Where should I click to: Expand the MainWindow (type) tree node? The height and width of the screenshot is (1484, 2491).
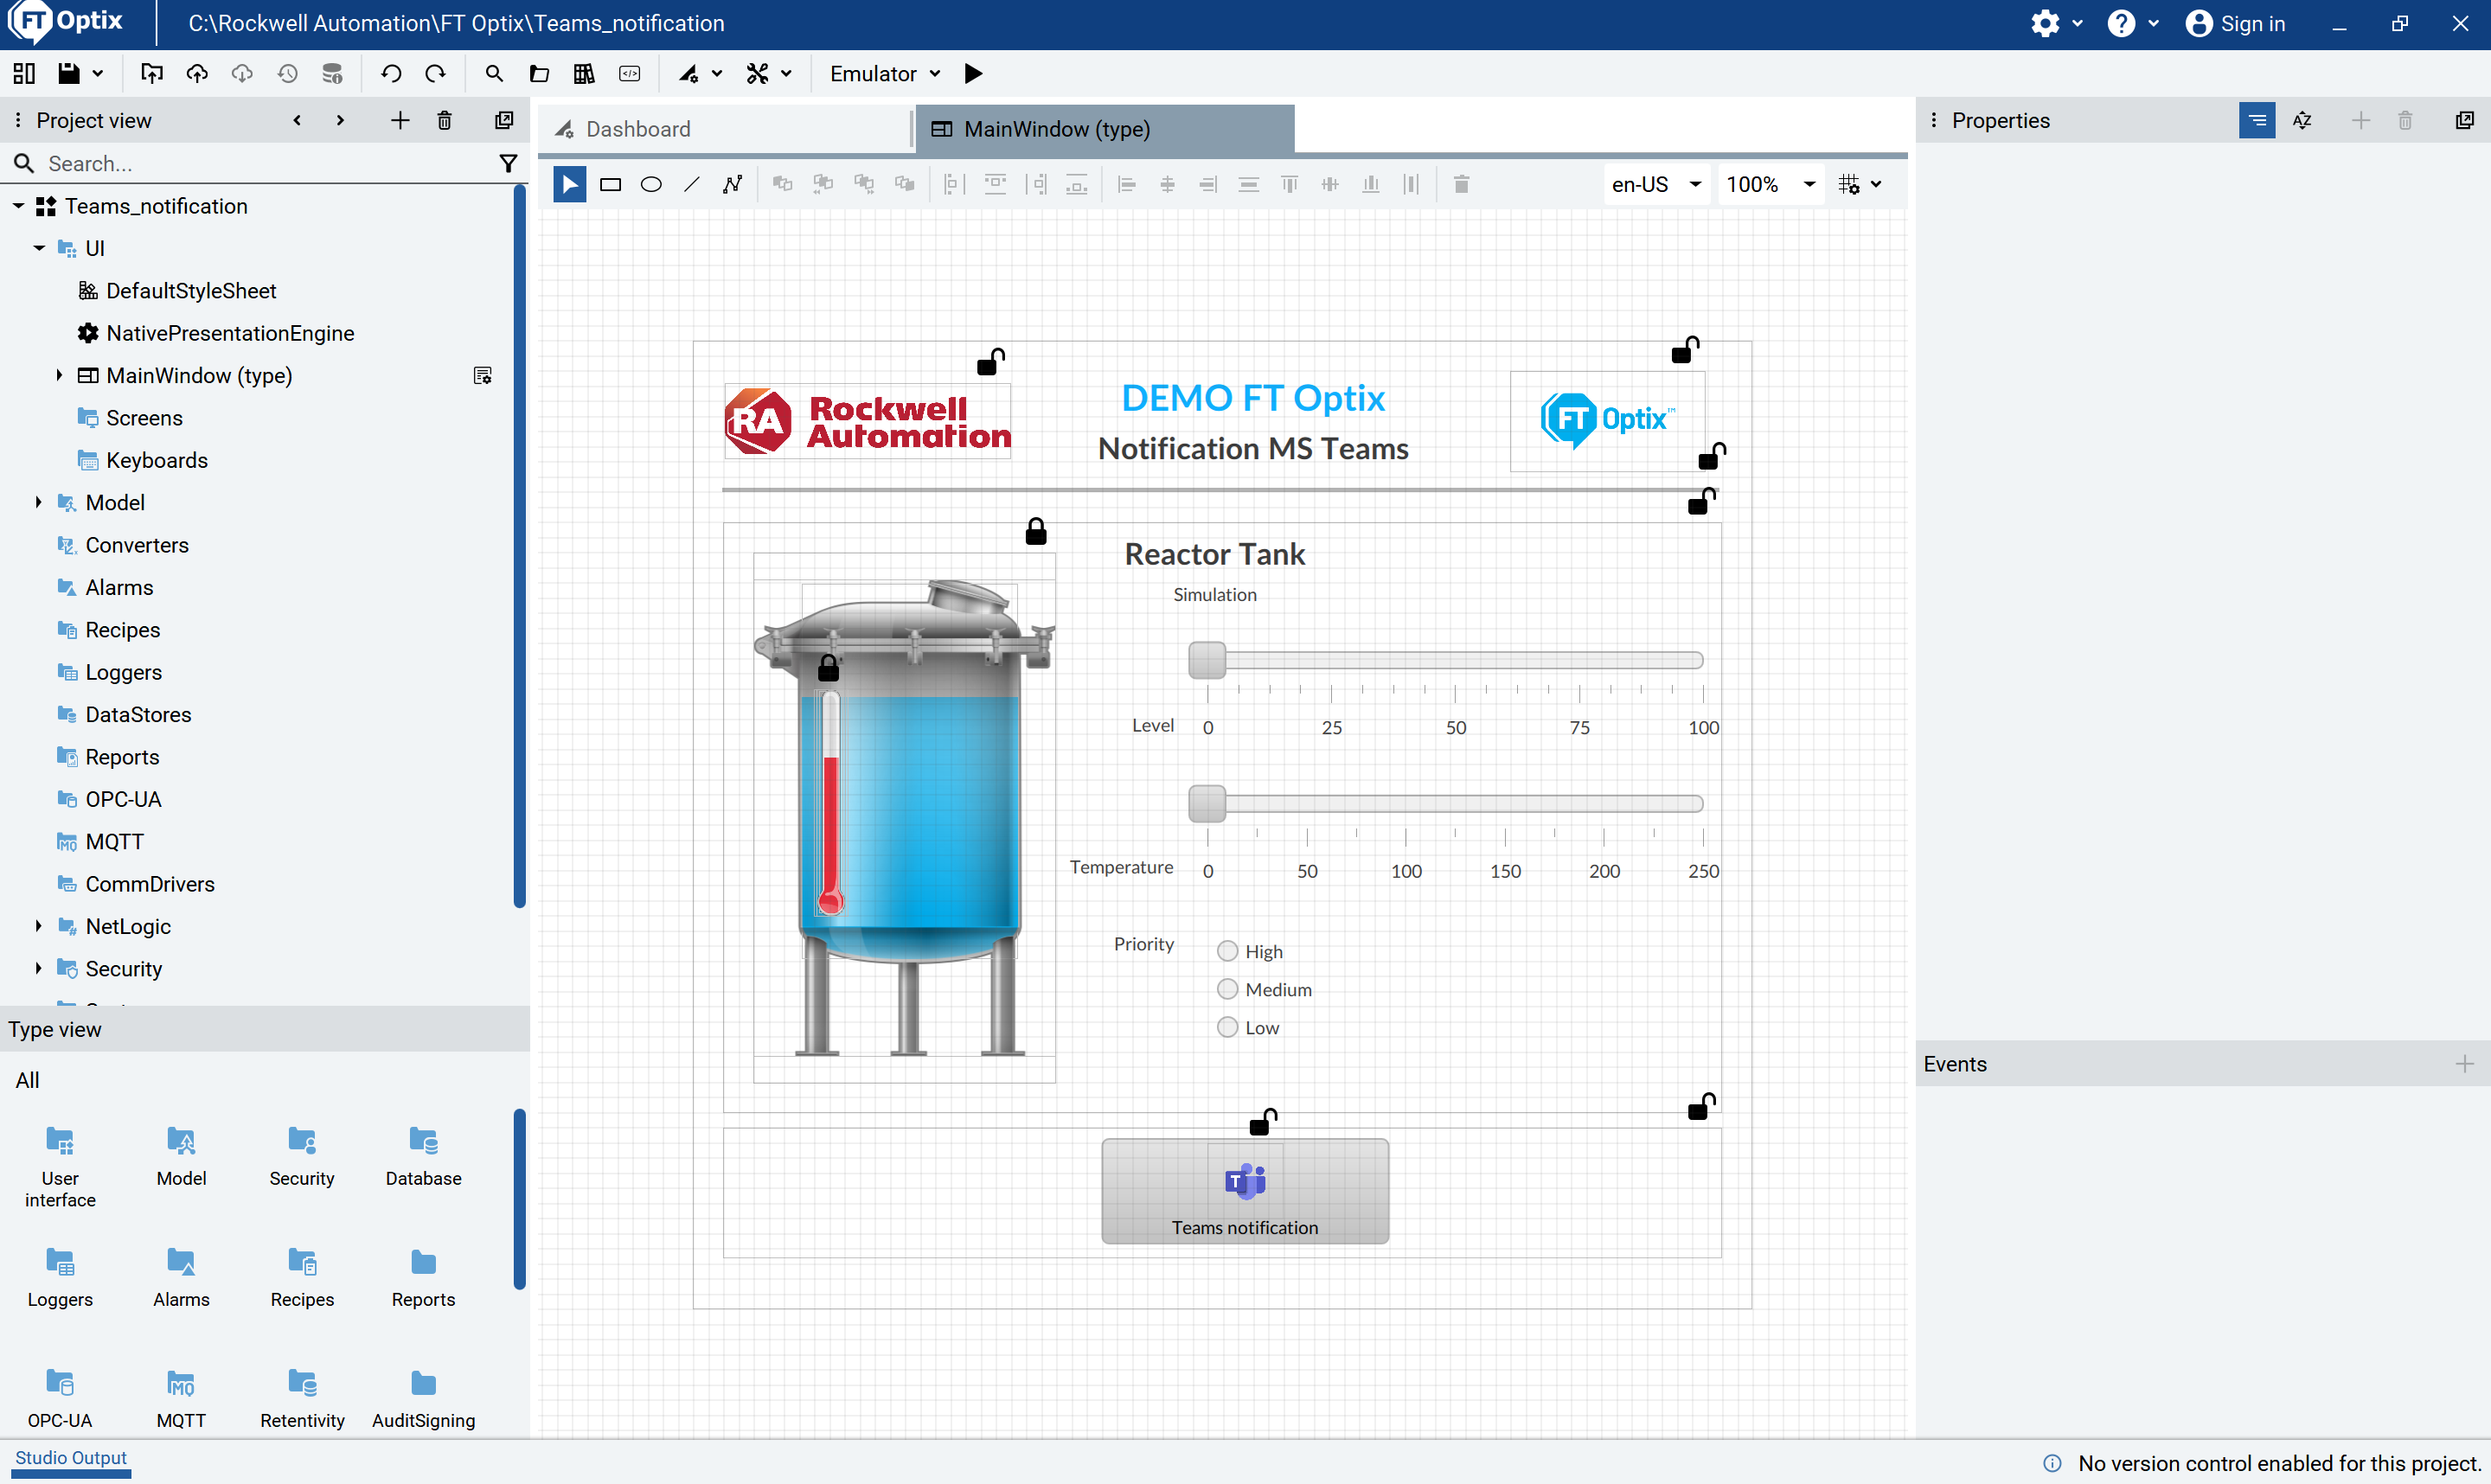58,376
